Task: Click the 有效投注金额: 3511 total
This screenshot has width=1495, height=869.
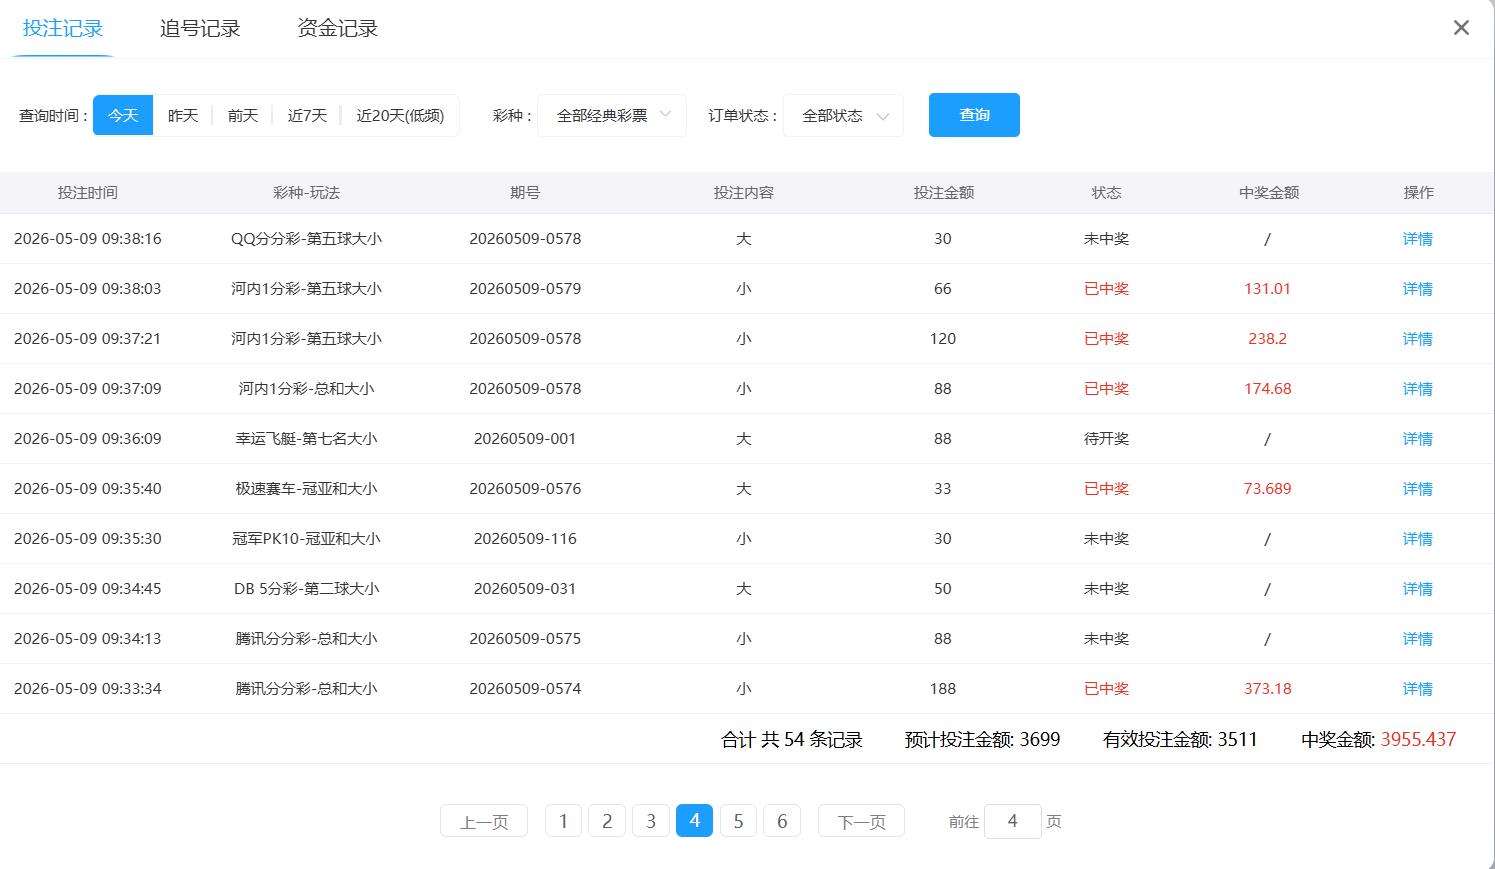Action: [1180, 740]
